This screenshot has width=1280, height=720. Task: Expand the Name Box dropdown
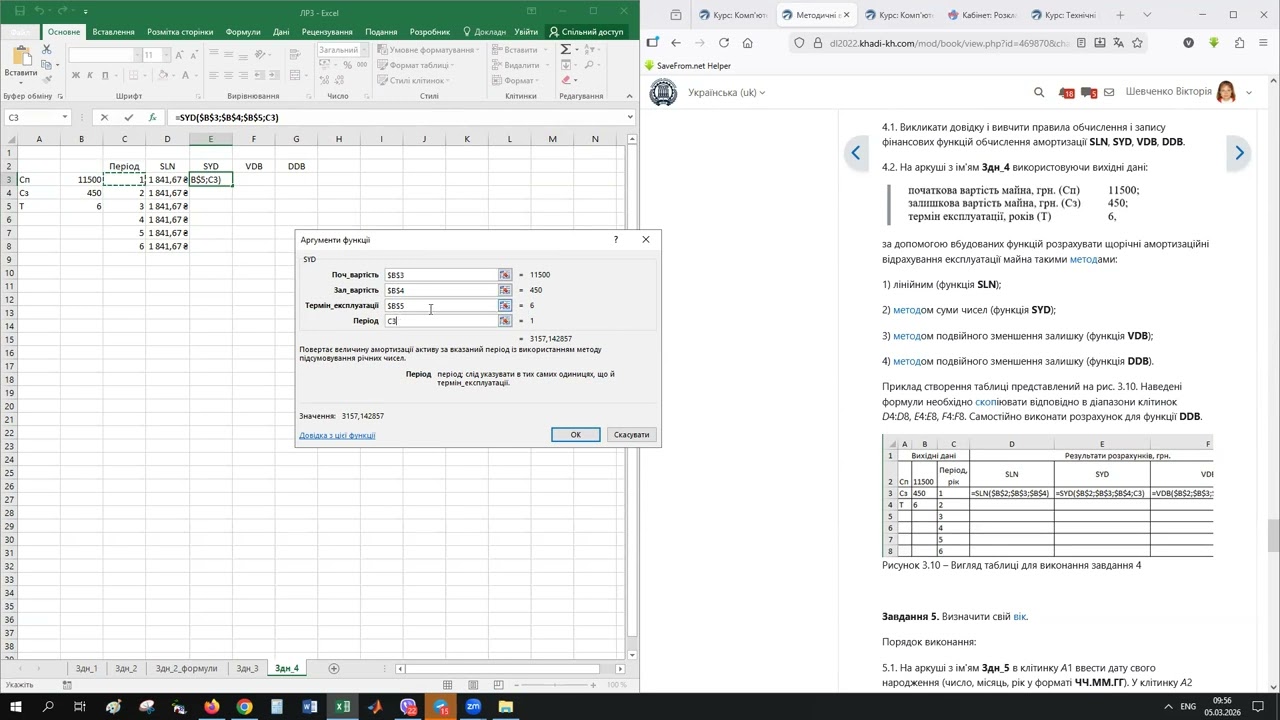(65, 117)
